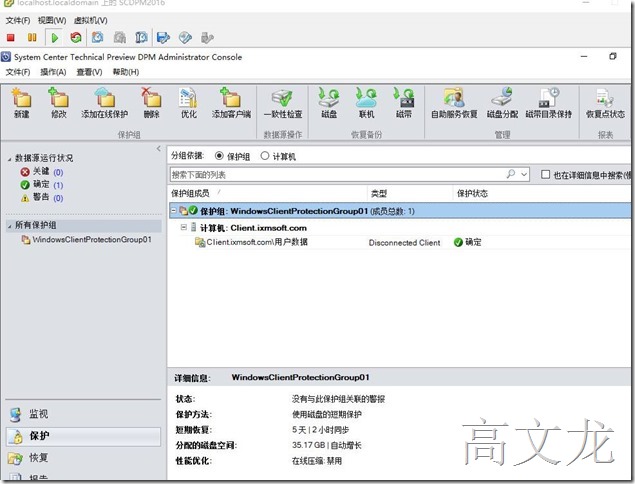The image size is (635, 484).
Task: Click the USB device connect icon
Action: 207,38
